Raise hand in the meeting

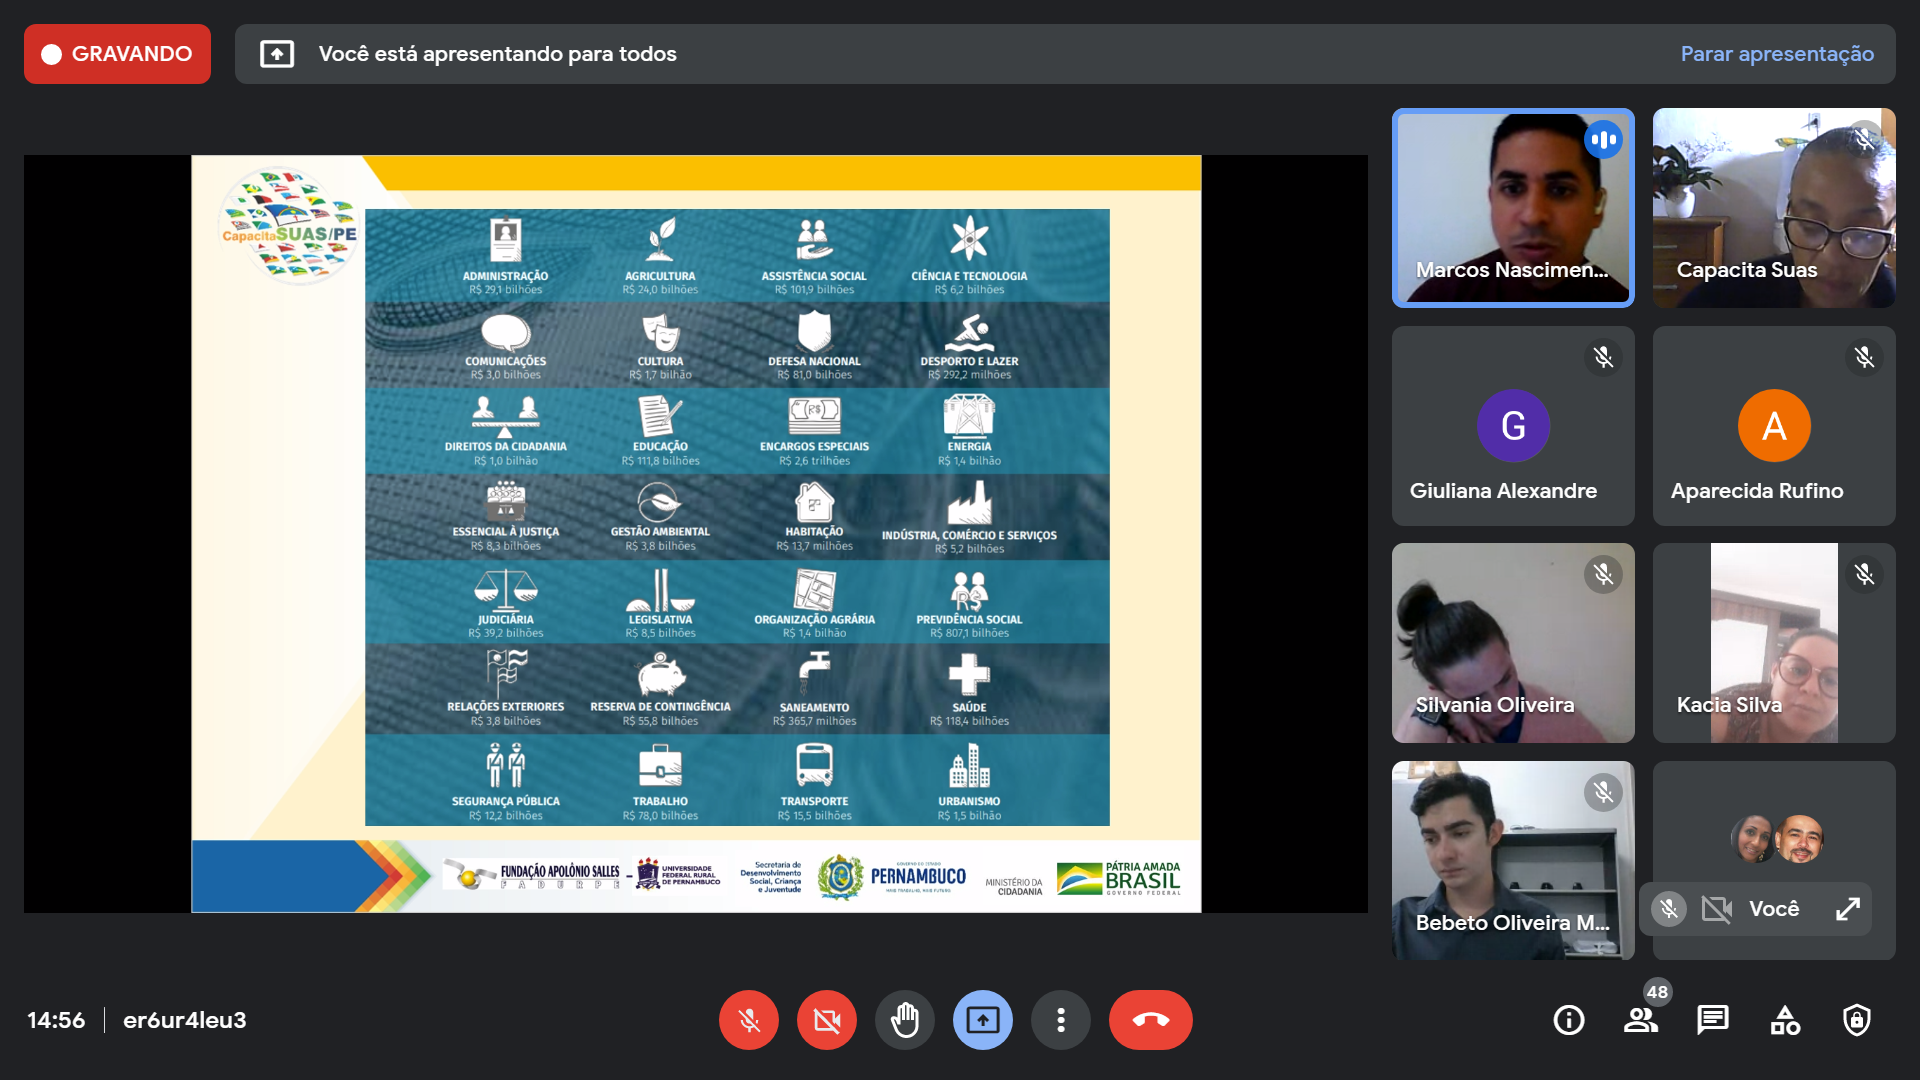point(904,1020)
